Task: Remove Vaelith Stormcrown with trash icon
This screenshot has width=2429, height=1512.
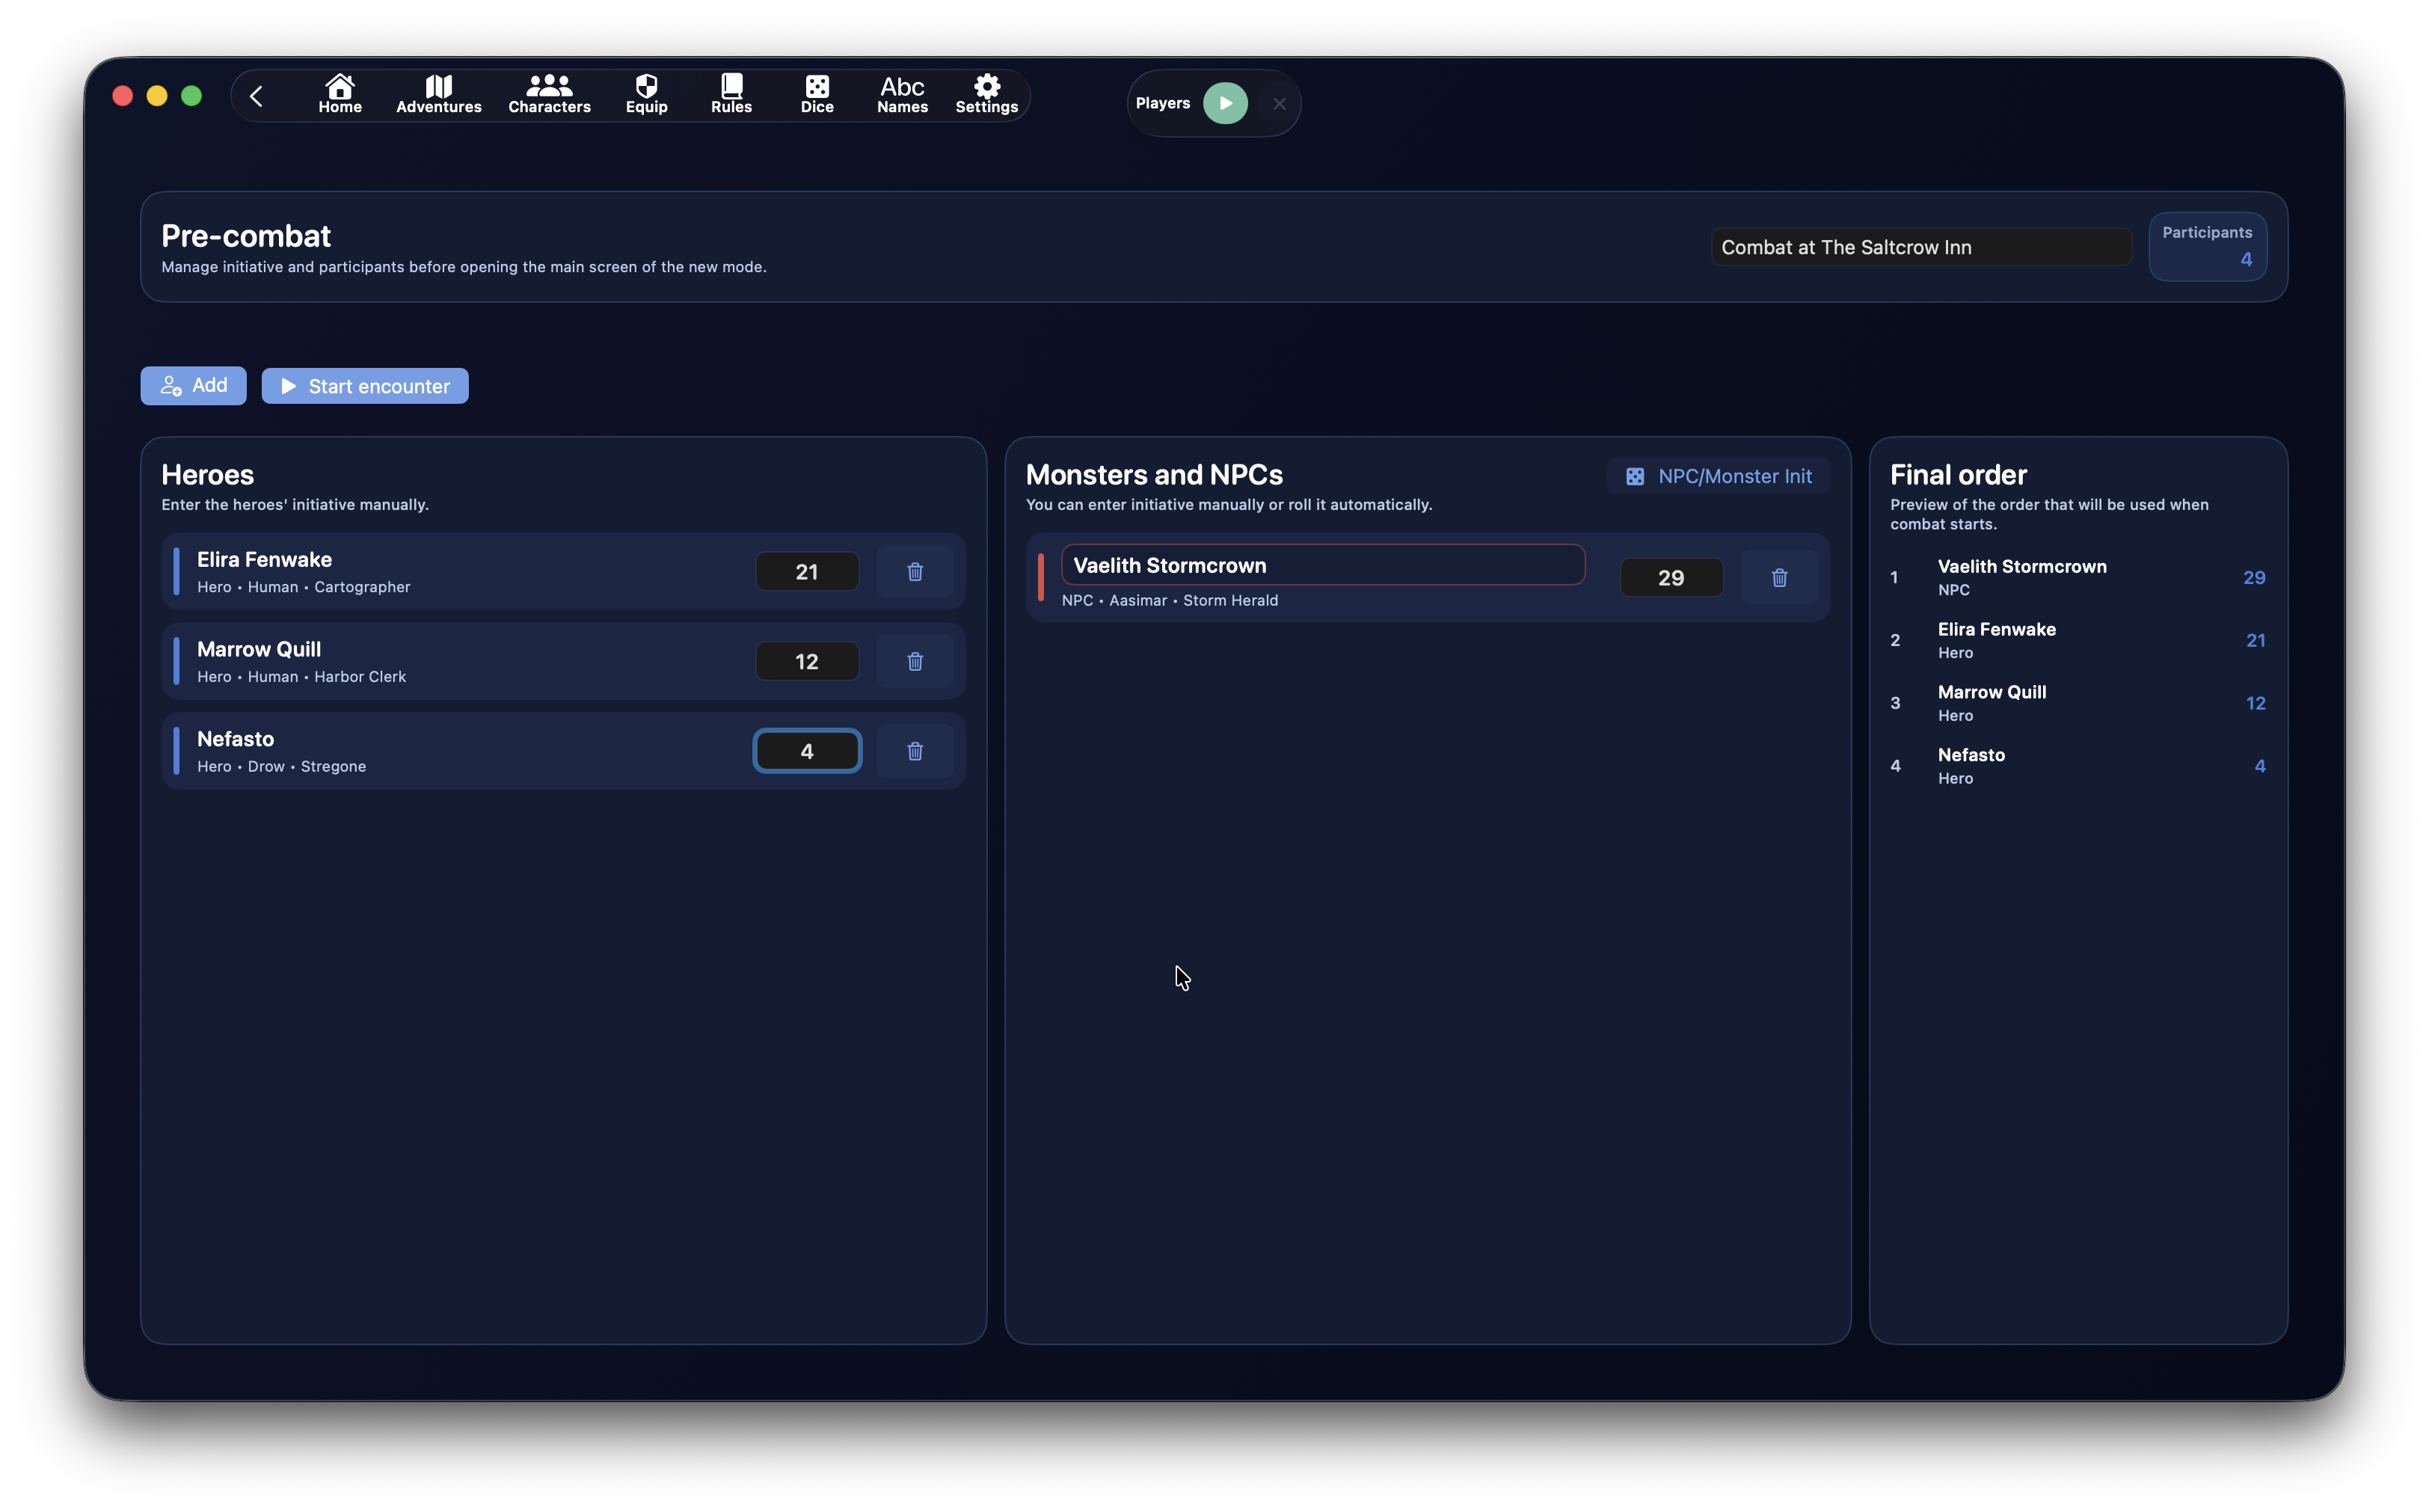Action: (x=1779, y=578)
